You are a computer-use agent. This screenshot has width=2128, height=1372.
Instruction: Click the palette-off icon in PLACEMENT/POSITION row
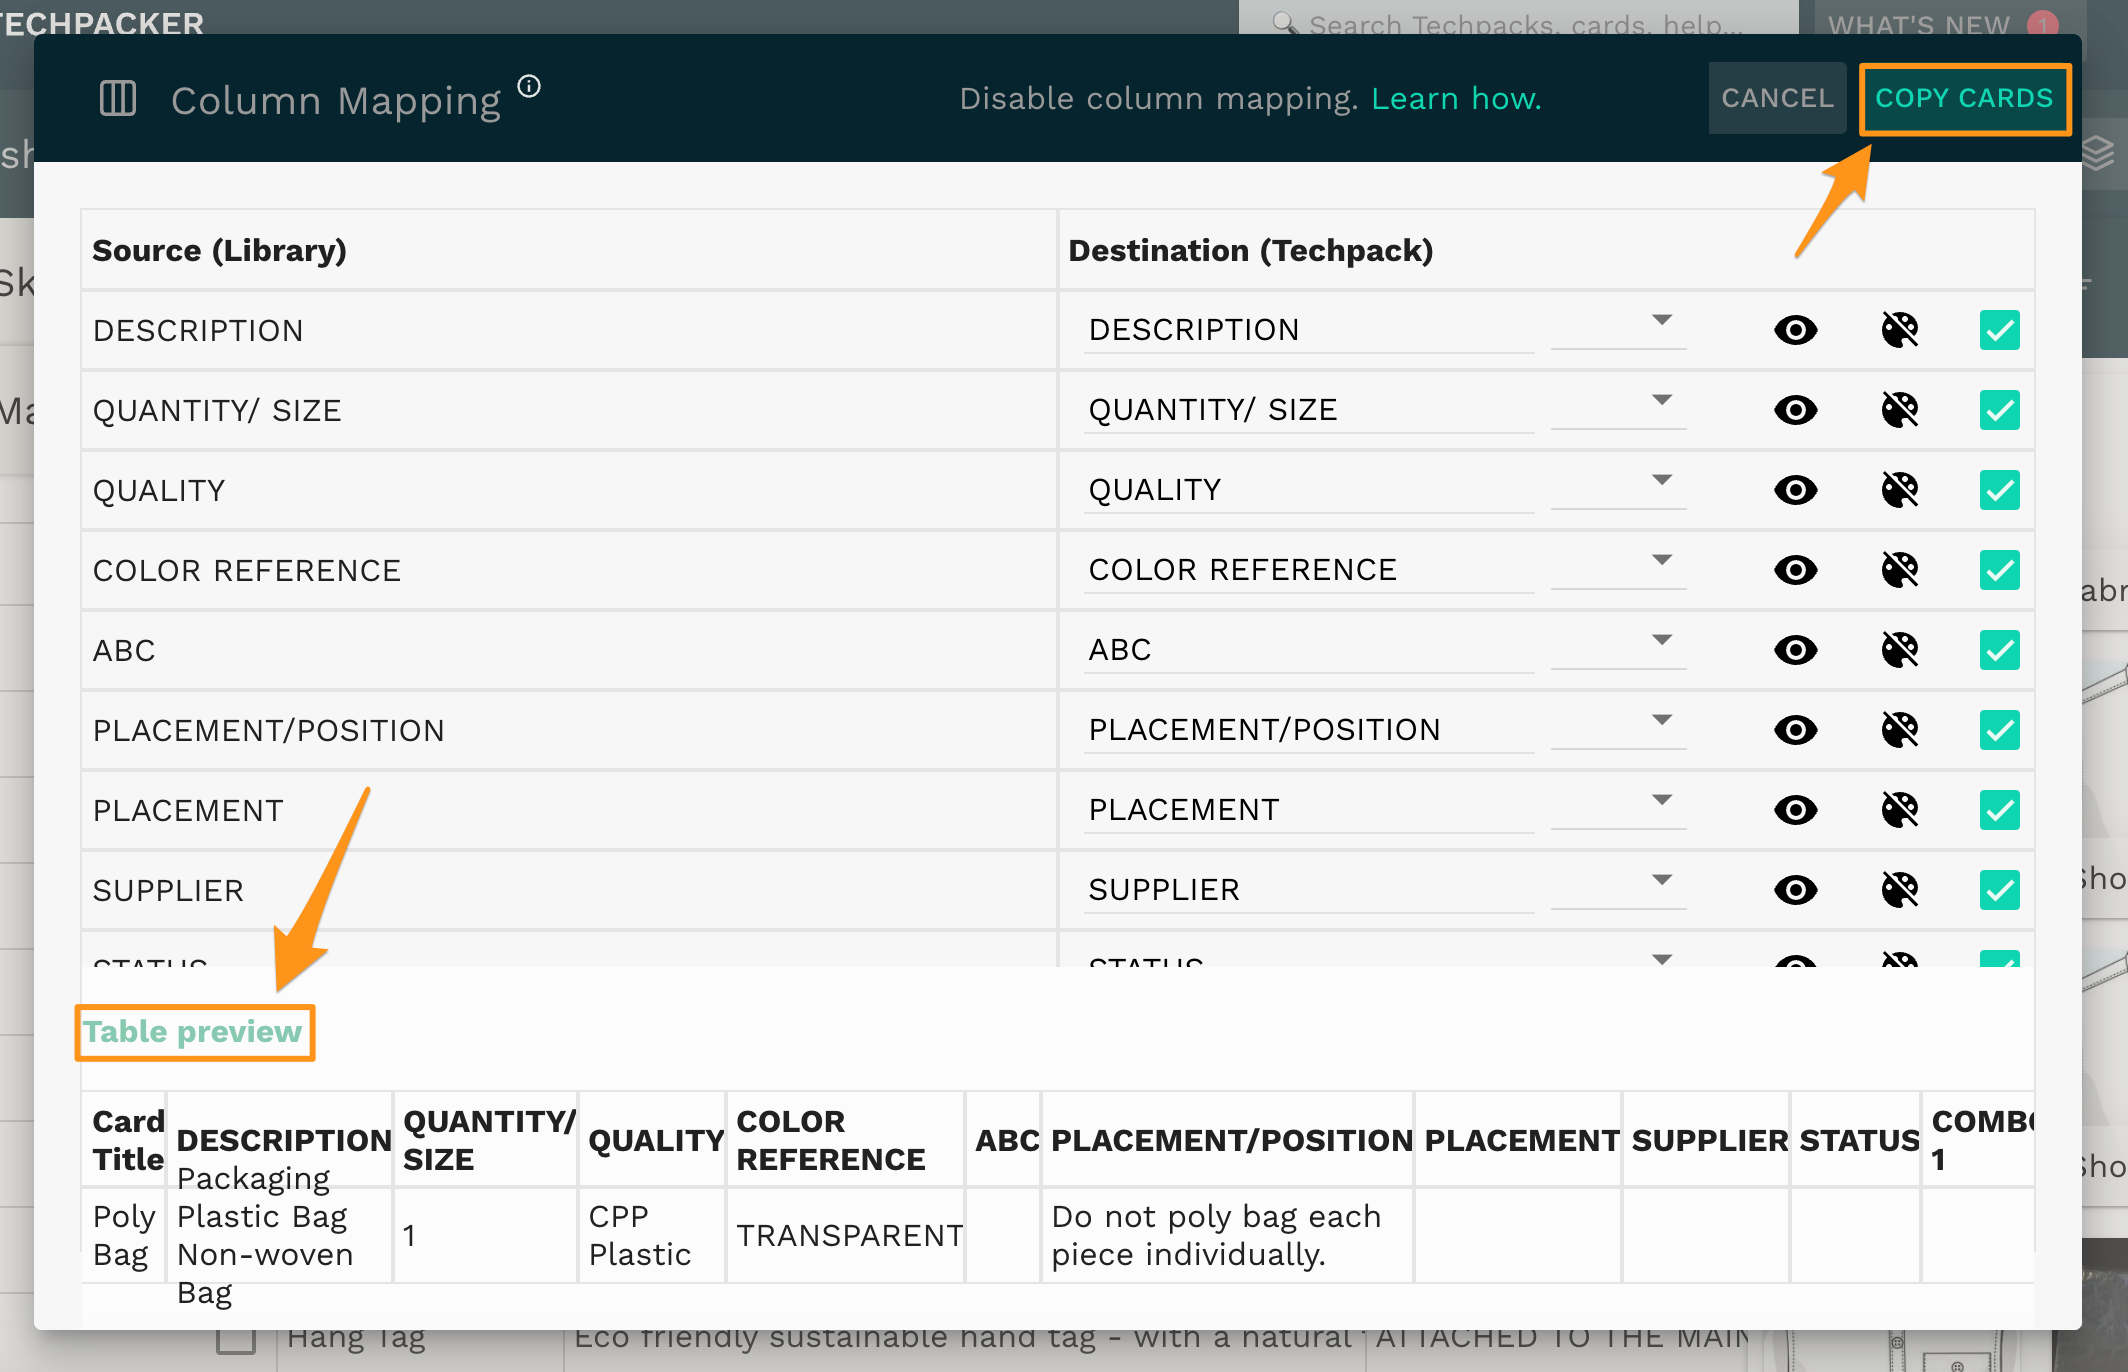pyautogui.click(x=1899, y=730)
